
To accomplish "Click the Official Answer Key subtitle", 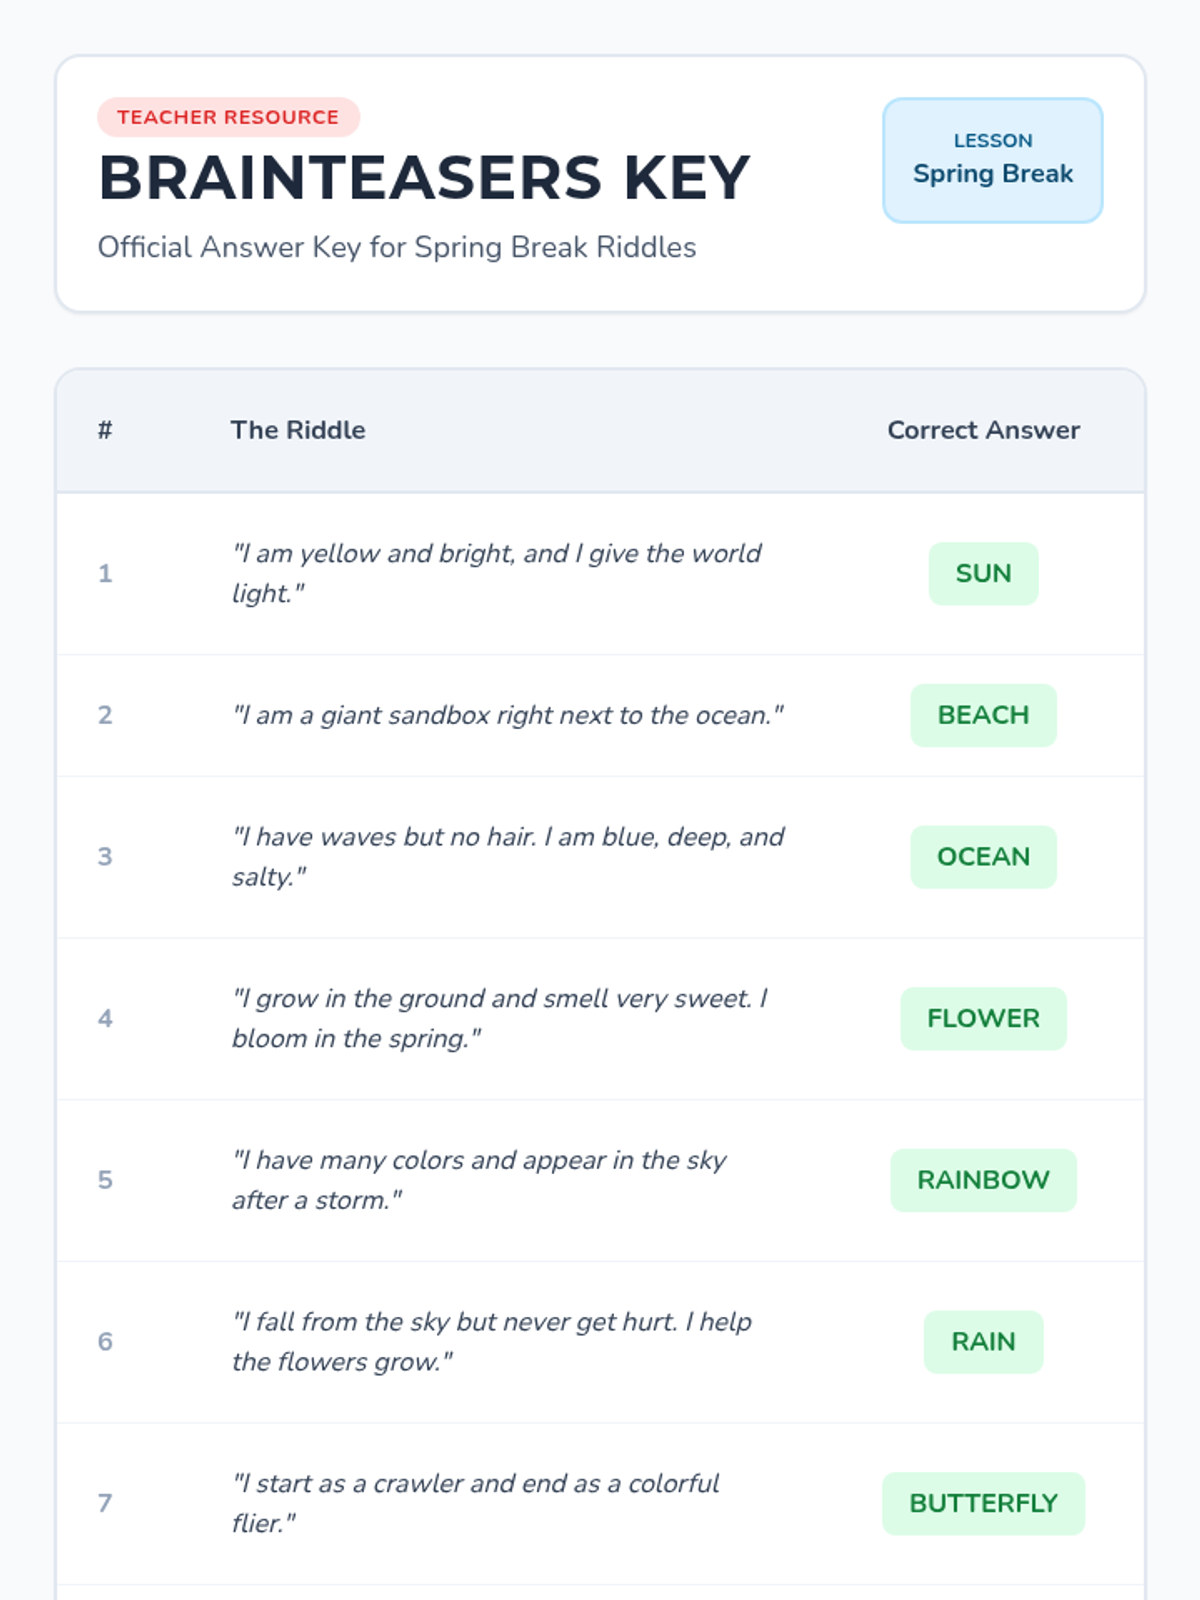I will pyautogui.click(x=396, y=247).
